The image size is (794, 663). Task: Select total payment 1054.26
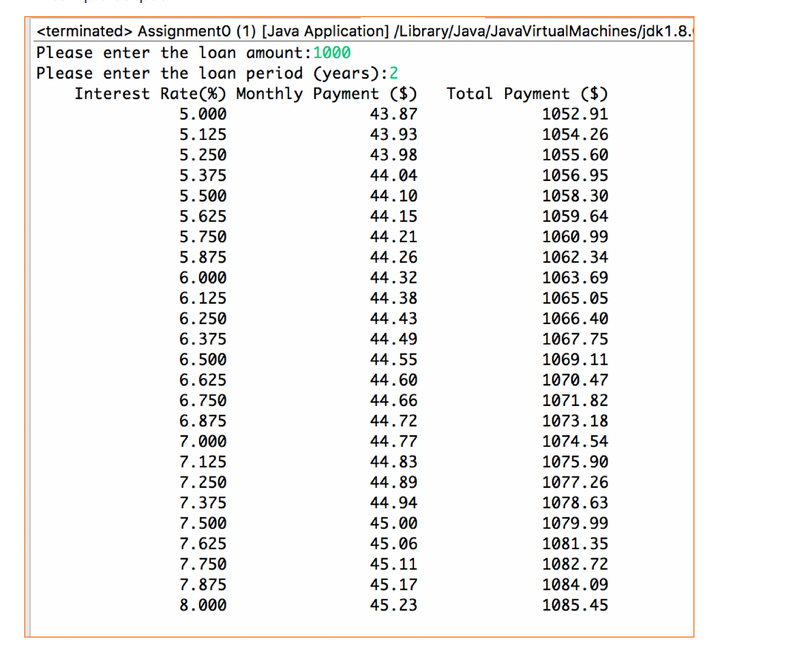point(575,135)
